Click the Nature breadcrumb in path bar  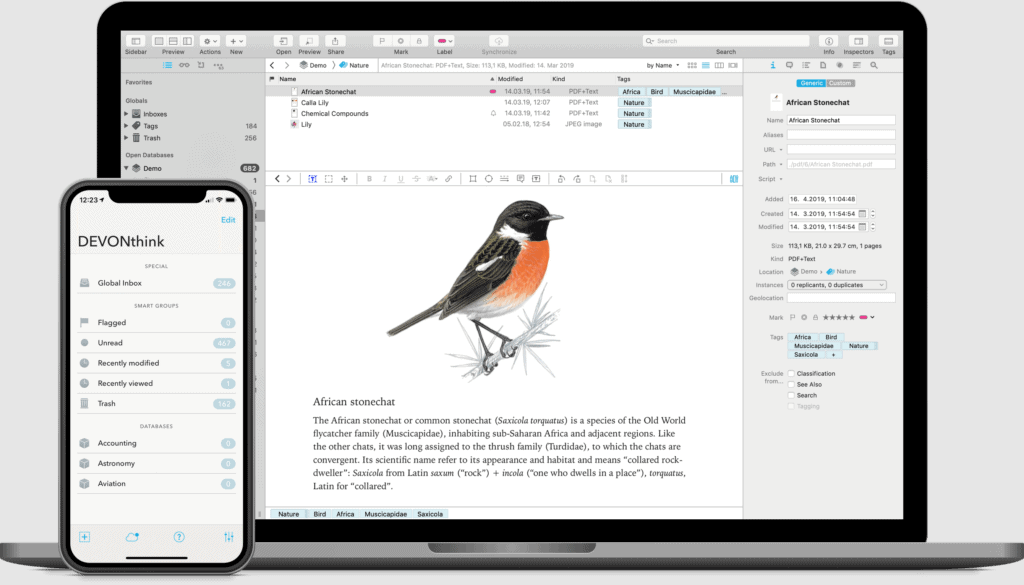point(354,65)
